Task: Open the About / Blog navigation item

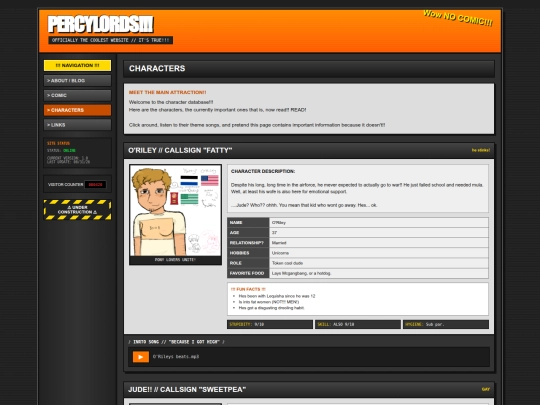Action: click(77, 81)
